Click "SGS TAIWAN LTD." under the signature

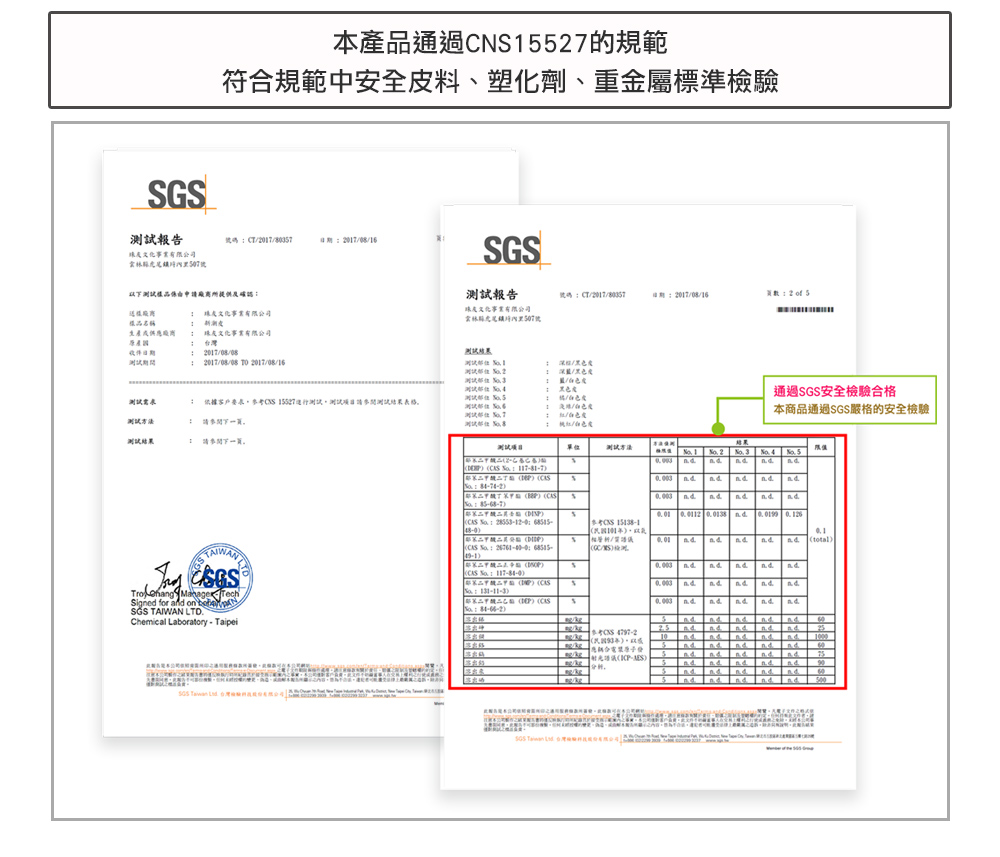click(166, 612)
